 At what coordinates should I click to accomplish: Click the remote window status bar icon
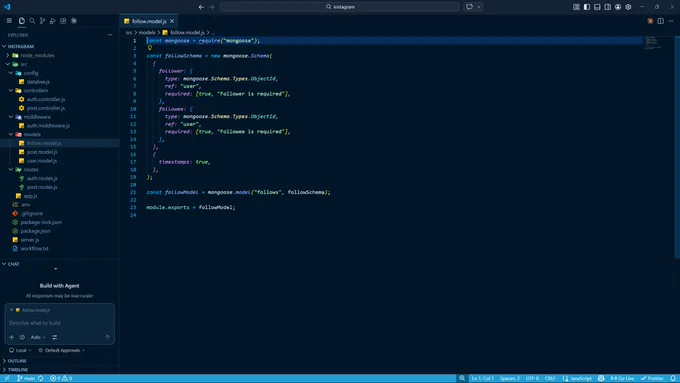[x=7, y=378]
